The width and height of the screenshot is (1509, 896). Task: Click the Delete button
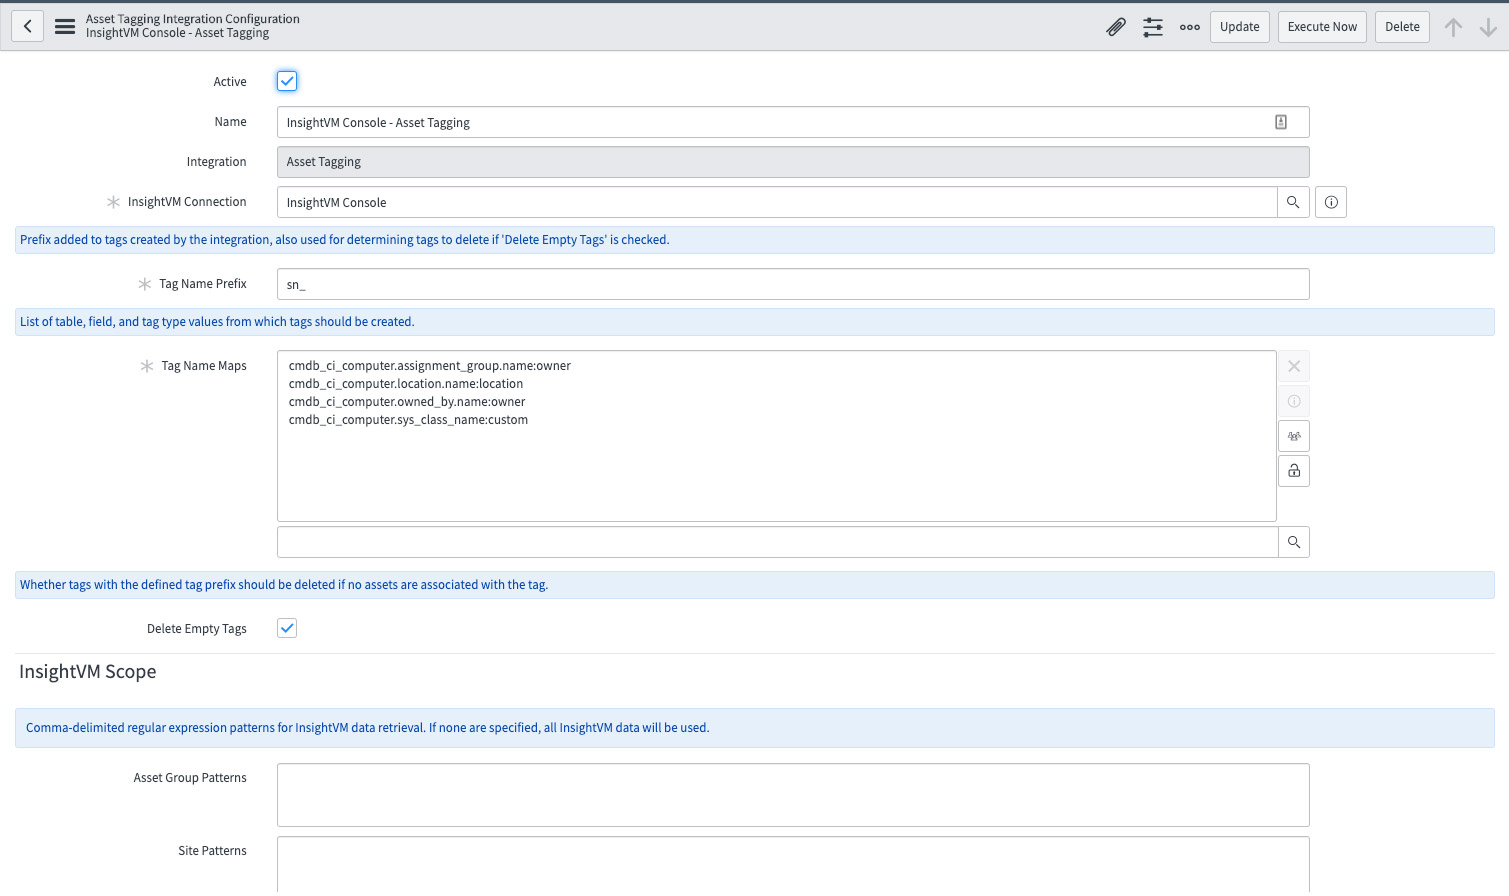tap(1402, 27)
